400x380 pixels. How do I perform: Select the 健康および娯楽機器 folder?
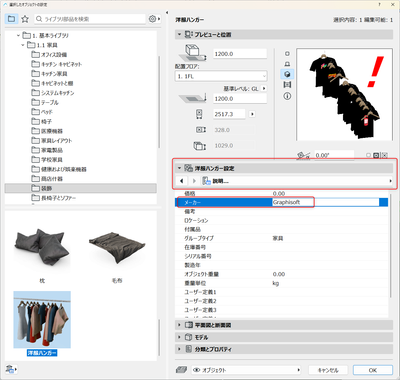point(59,169)
